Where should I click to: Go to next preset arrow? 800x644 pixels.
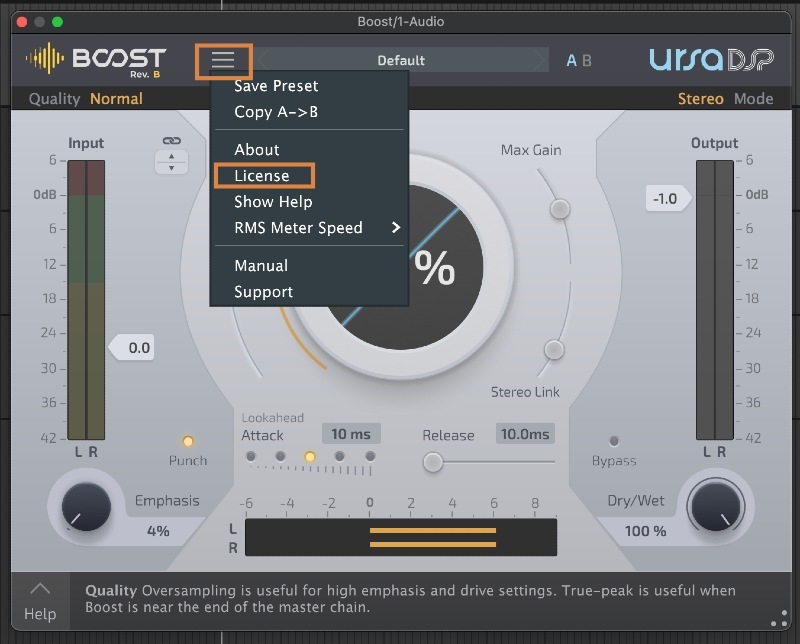click(540, 60)
